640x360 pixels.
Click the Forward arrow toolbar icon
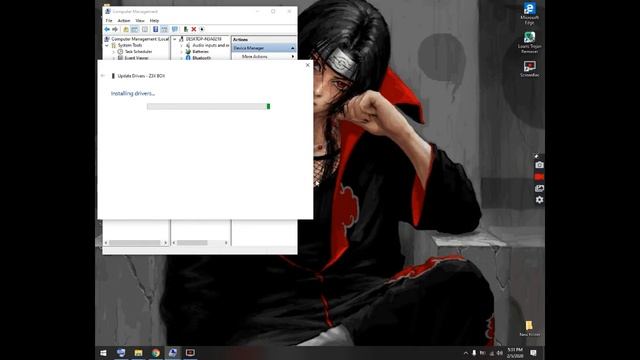[115, 29]
